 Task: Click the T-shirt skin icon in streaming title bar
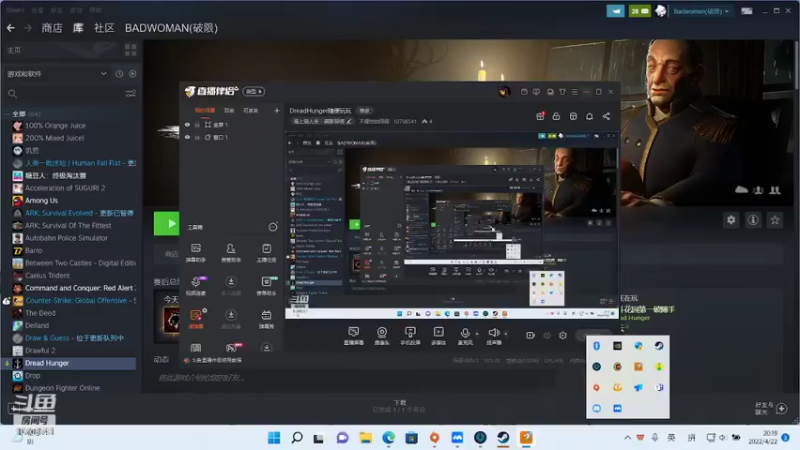(x=562, y=92)
